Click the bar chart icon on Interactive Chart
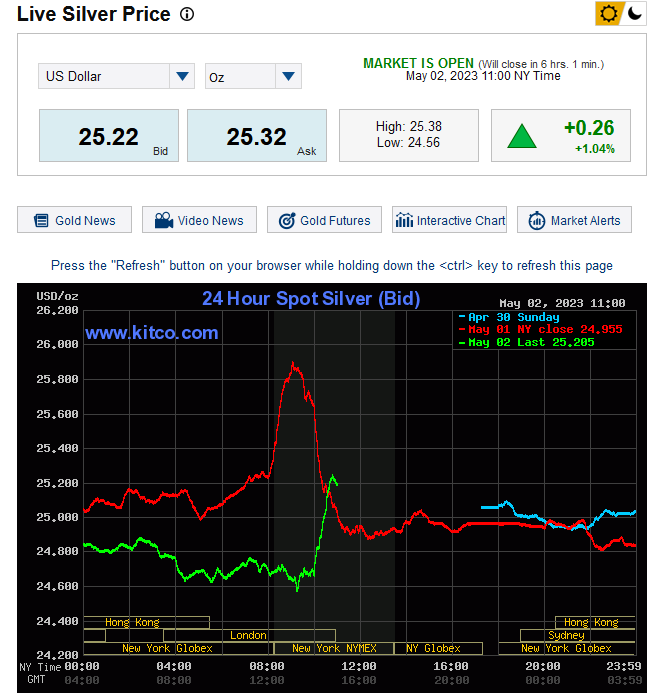This screenshot has height=696, width=667. 404,220
